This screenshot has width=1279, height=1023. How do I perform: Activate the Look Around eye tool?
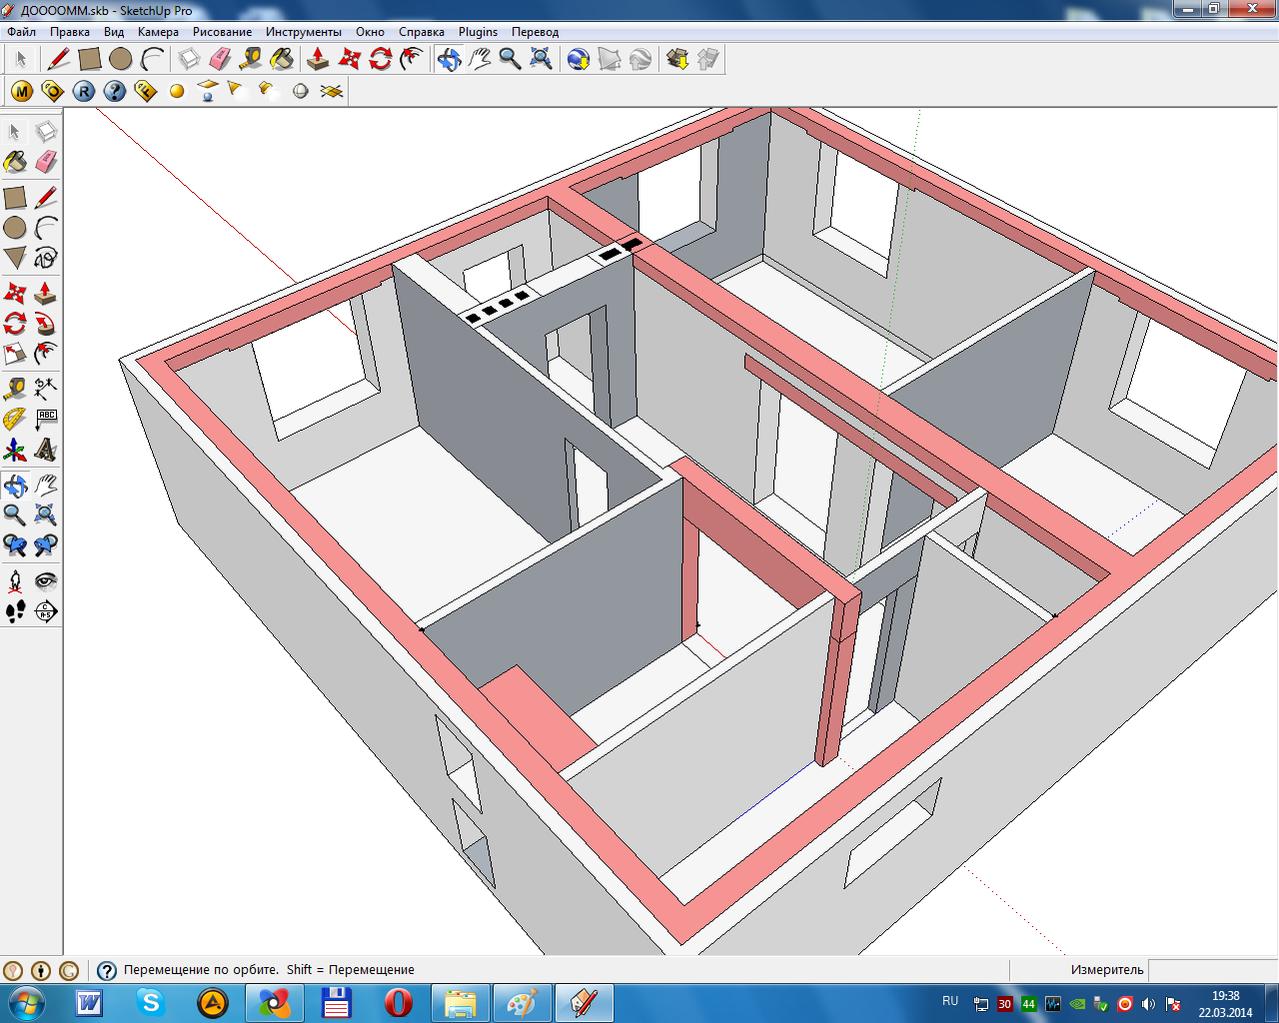(46, 580)
